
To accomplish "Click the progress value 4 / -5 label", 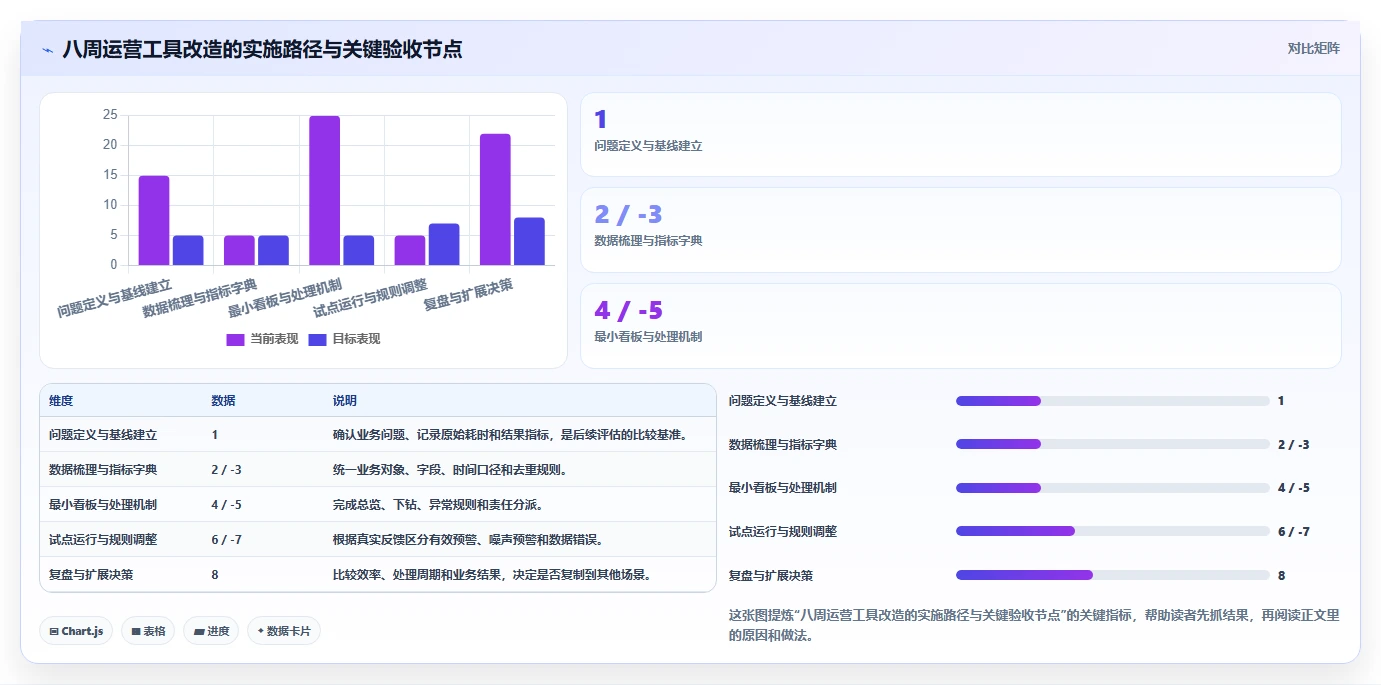I will coord(1294,488).
